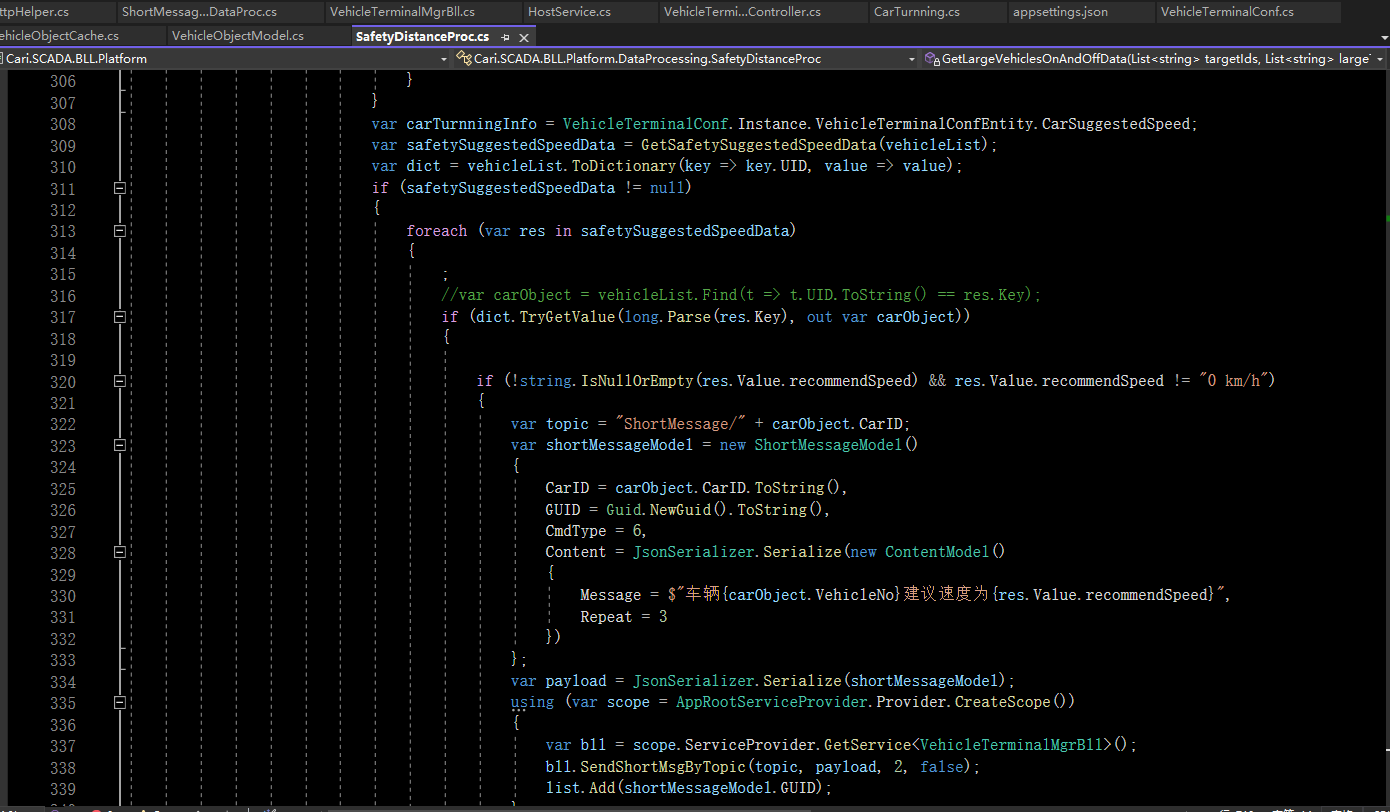Place cursor on carTurnningInfo variable
The image size is (1390, 812).
(x=471, y=124)
